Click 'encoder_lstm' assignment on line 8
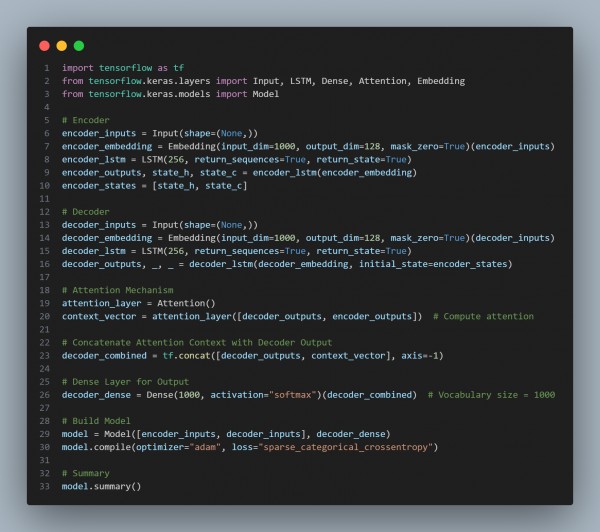This screenshot has height=532, width=600. pos(93,160)
